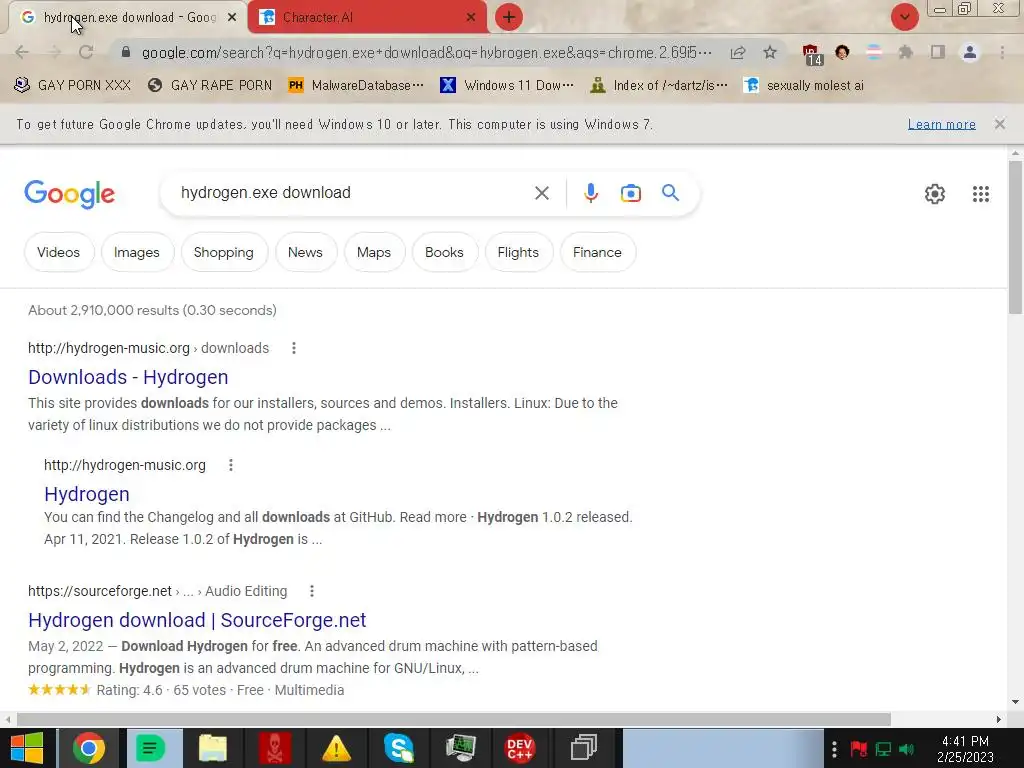
Task: Open the uBlock Origin extension showing 14
Action: coord(812,54)
